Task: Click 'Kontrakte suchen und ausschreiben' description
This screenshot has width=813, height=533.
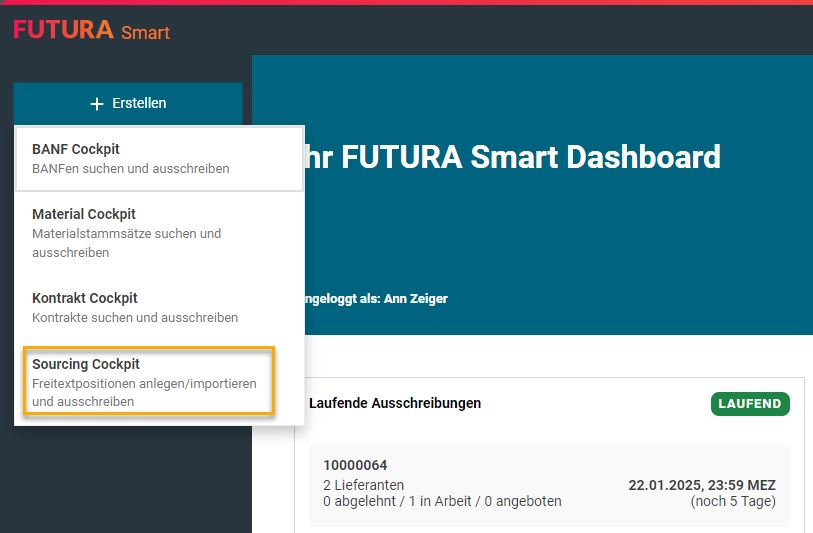Action: (x=135, y=317)
